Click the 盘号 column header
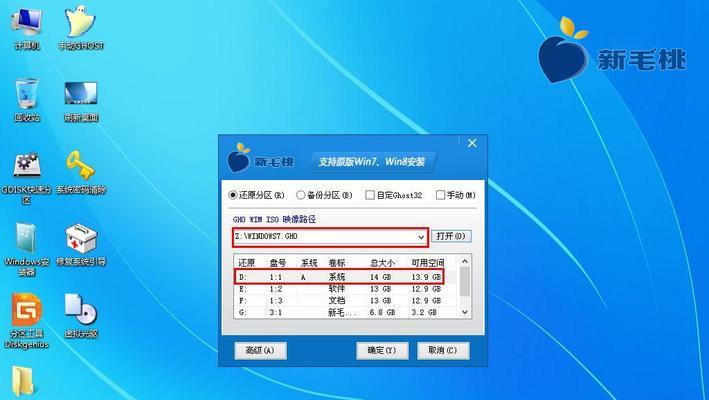The width and height of the screenshot is (709, 400). point(279,263)
